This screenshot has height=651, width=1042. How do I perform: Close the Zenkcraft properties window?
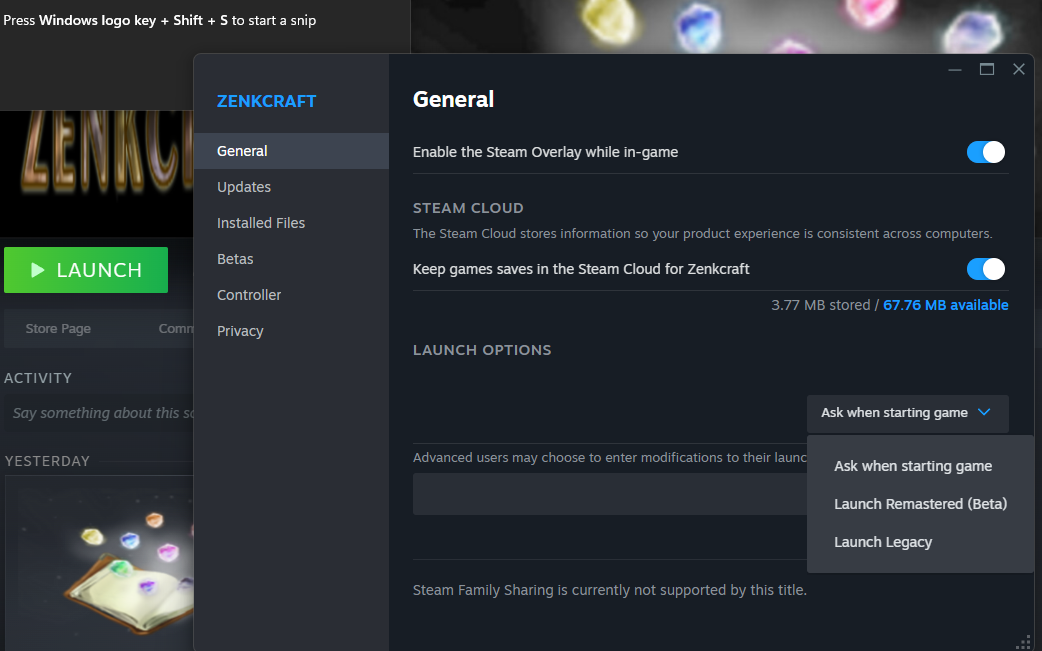[1019, 69]
